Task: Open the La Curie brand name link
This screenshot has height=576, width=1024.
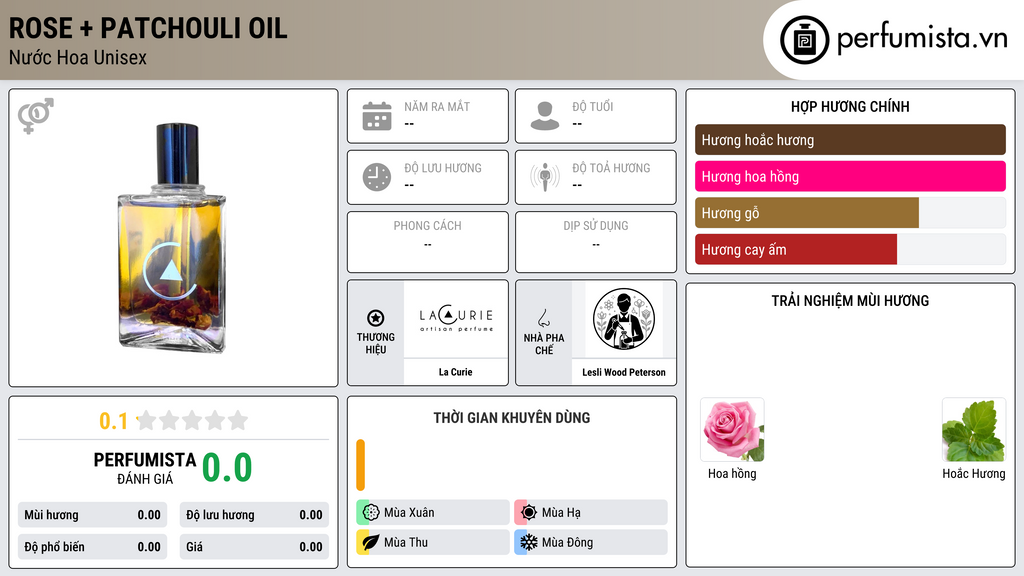Action: click(455, 372)
